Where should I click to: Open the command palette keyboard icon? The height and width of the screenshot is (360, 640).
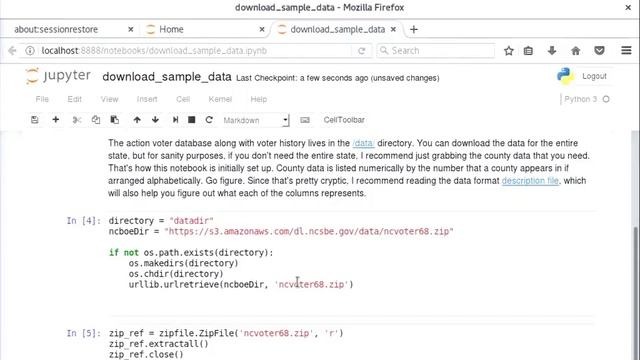click(305, 120)
